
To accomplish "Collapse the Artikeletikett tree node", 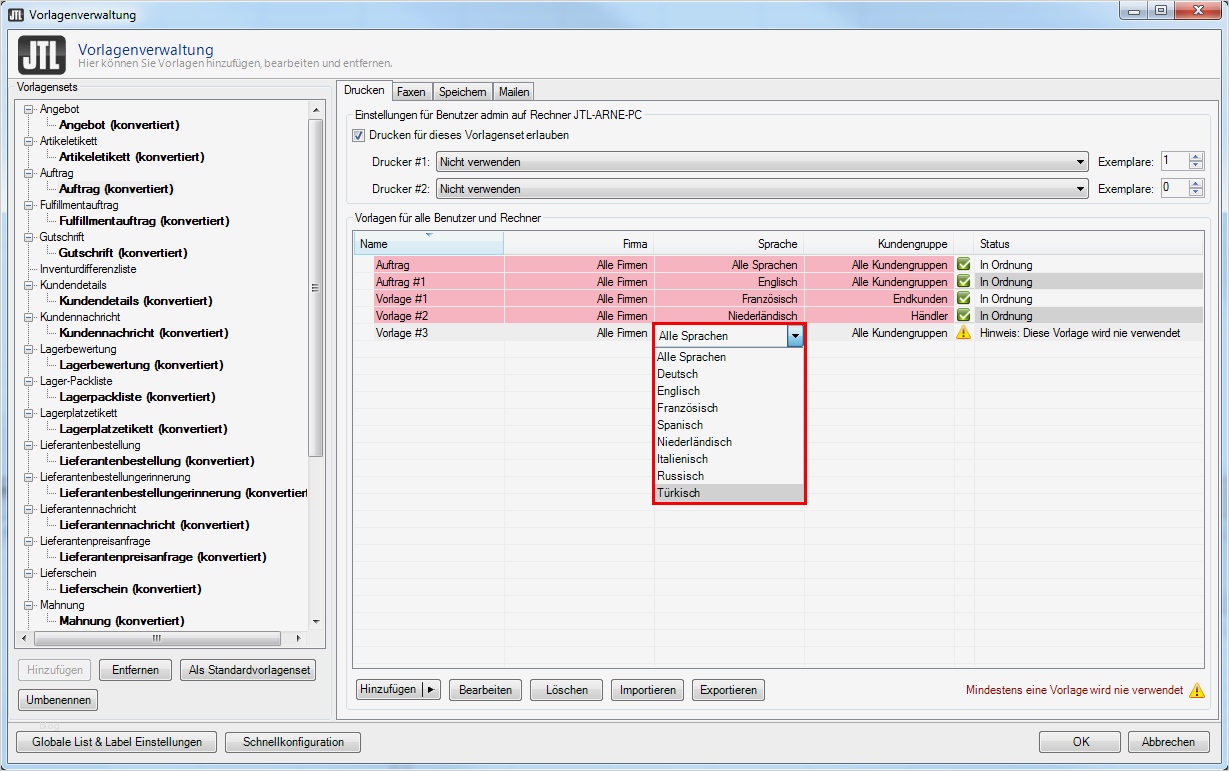I will tap(29, 141).
